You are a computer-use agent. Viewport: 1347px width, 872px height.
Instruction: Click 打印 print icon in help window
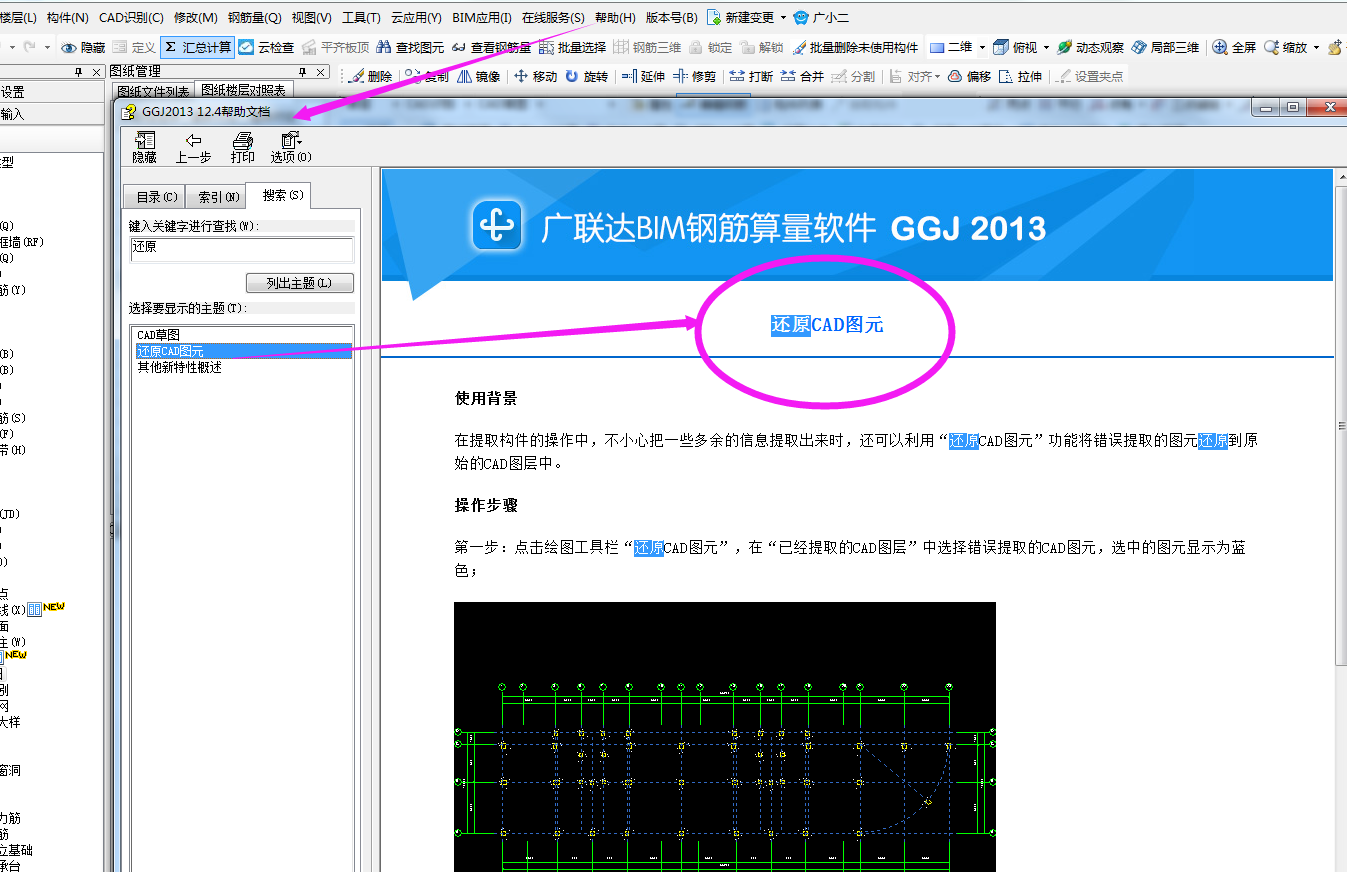tap(243, 148)
